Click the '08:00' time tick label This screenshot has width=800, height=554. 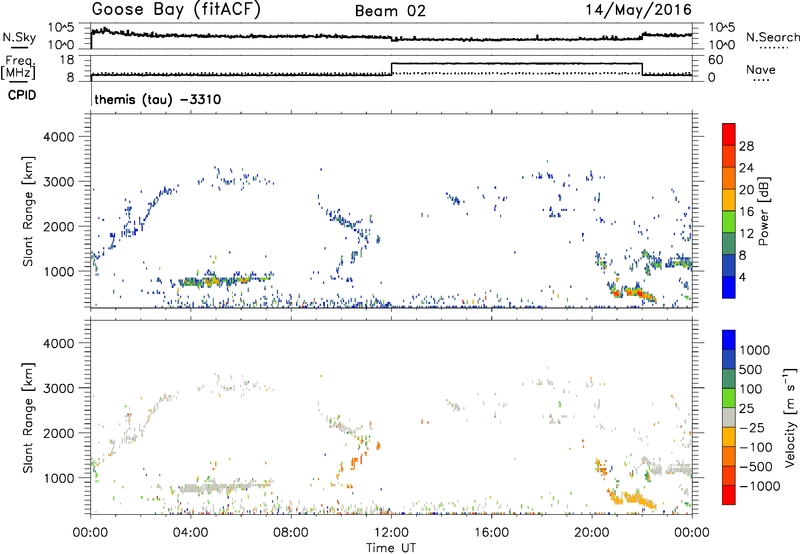[291, 533]
